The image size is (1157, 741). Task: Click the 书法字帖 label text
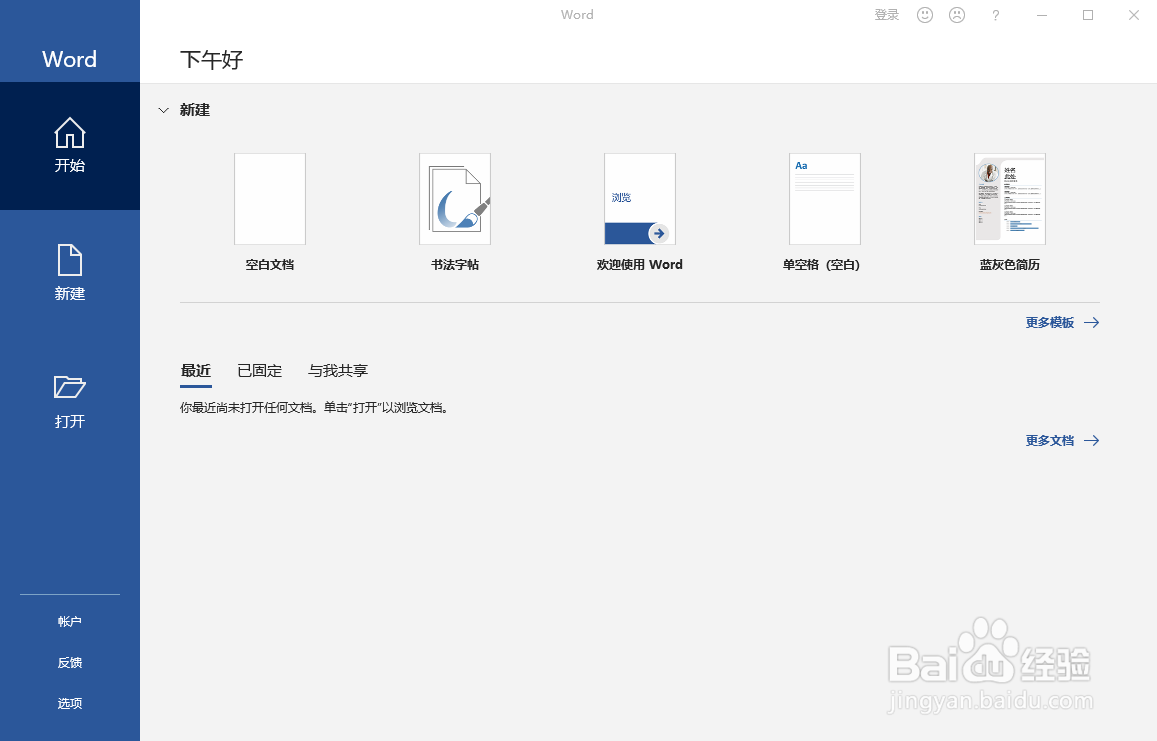tap(455, 264)
